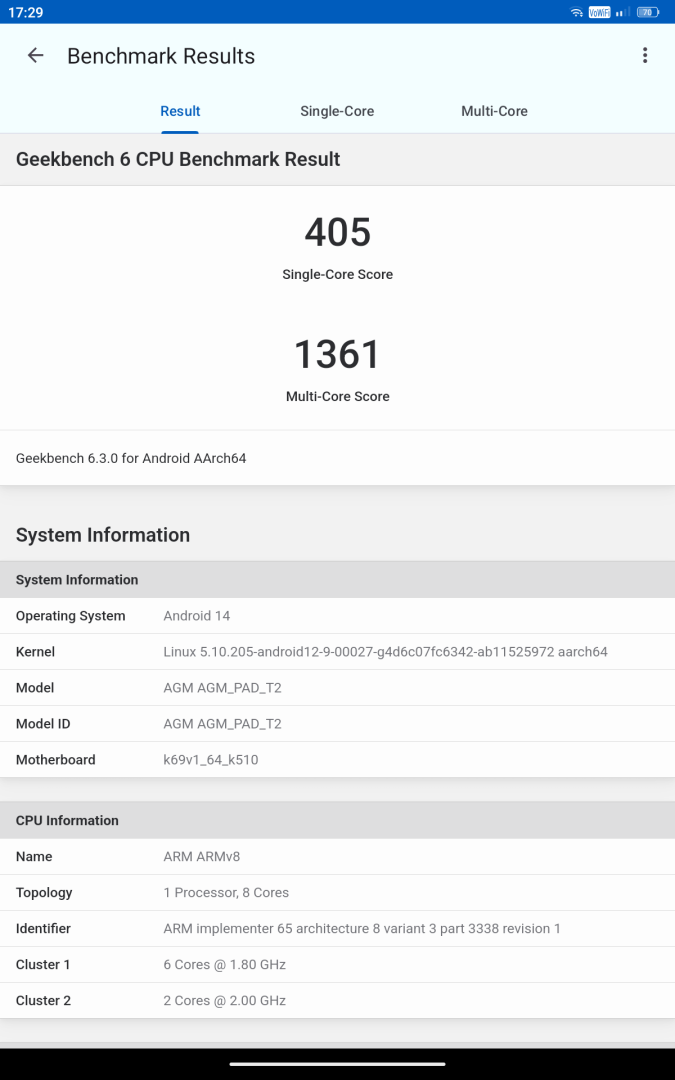Tap the Benchmark Results title
This screenshot has height=1080, width=675.
point(161,56)
